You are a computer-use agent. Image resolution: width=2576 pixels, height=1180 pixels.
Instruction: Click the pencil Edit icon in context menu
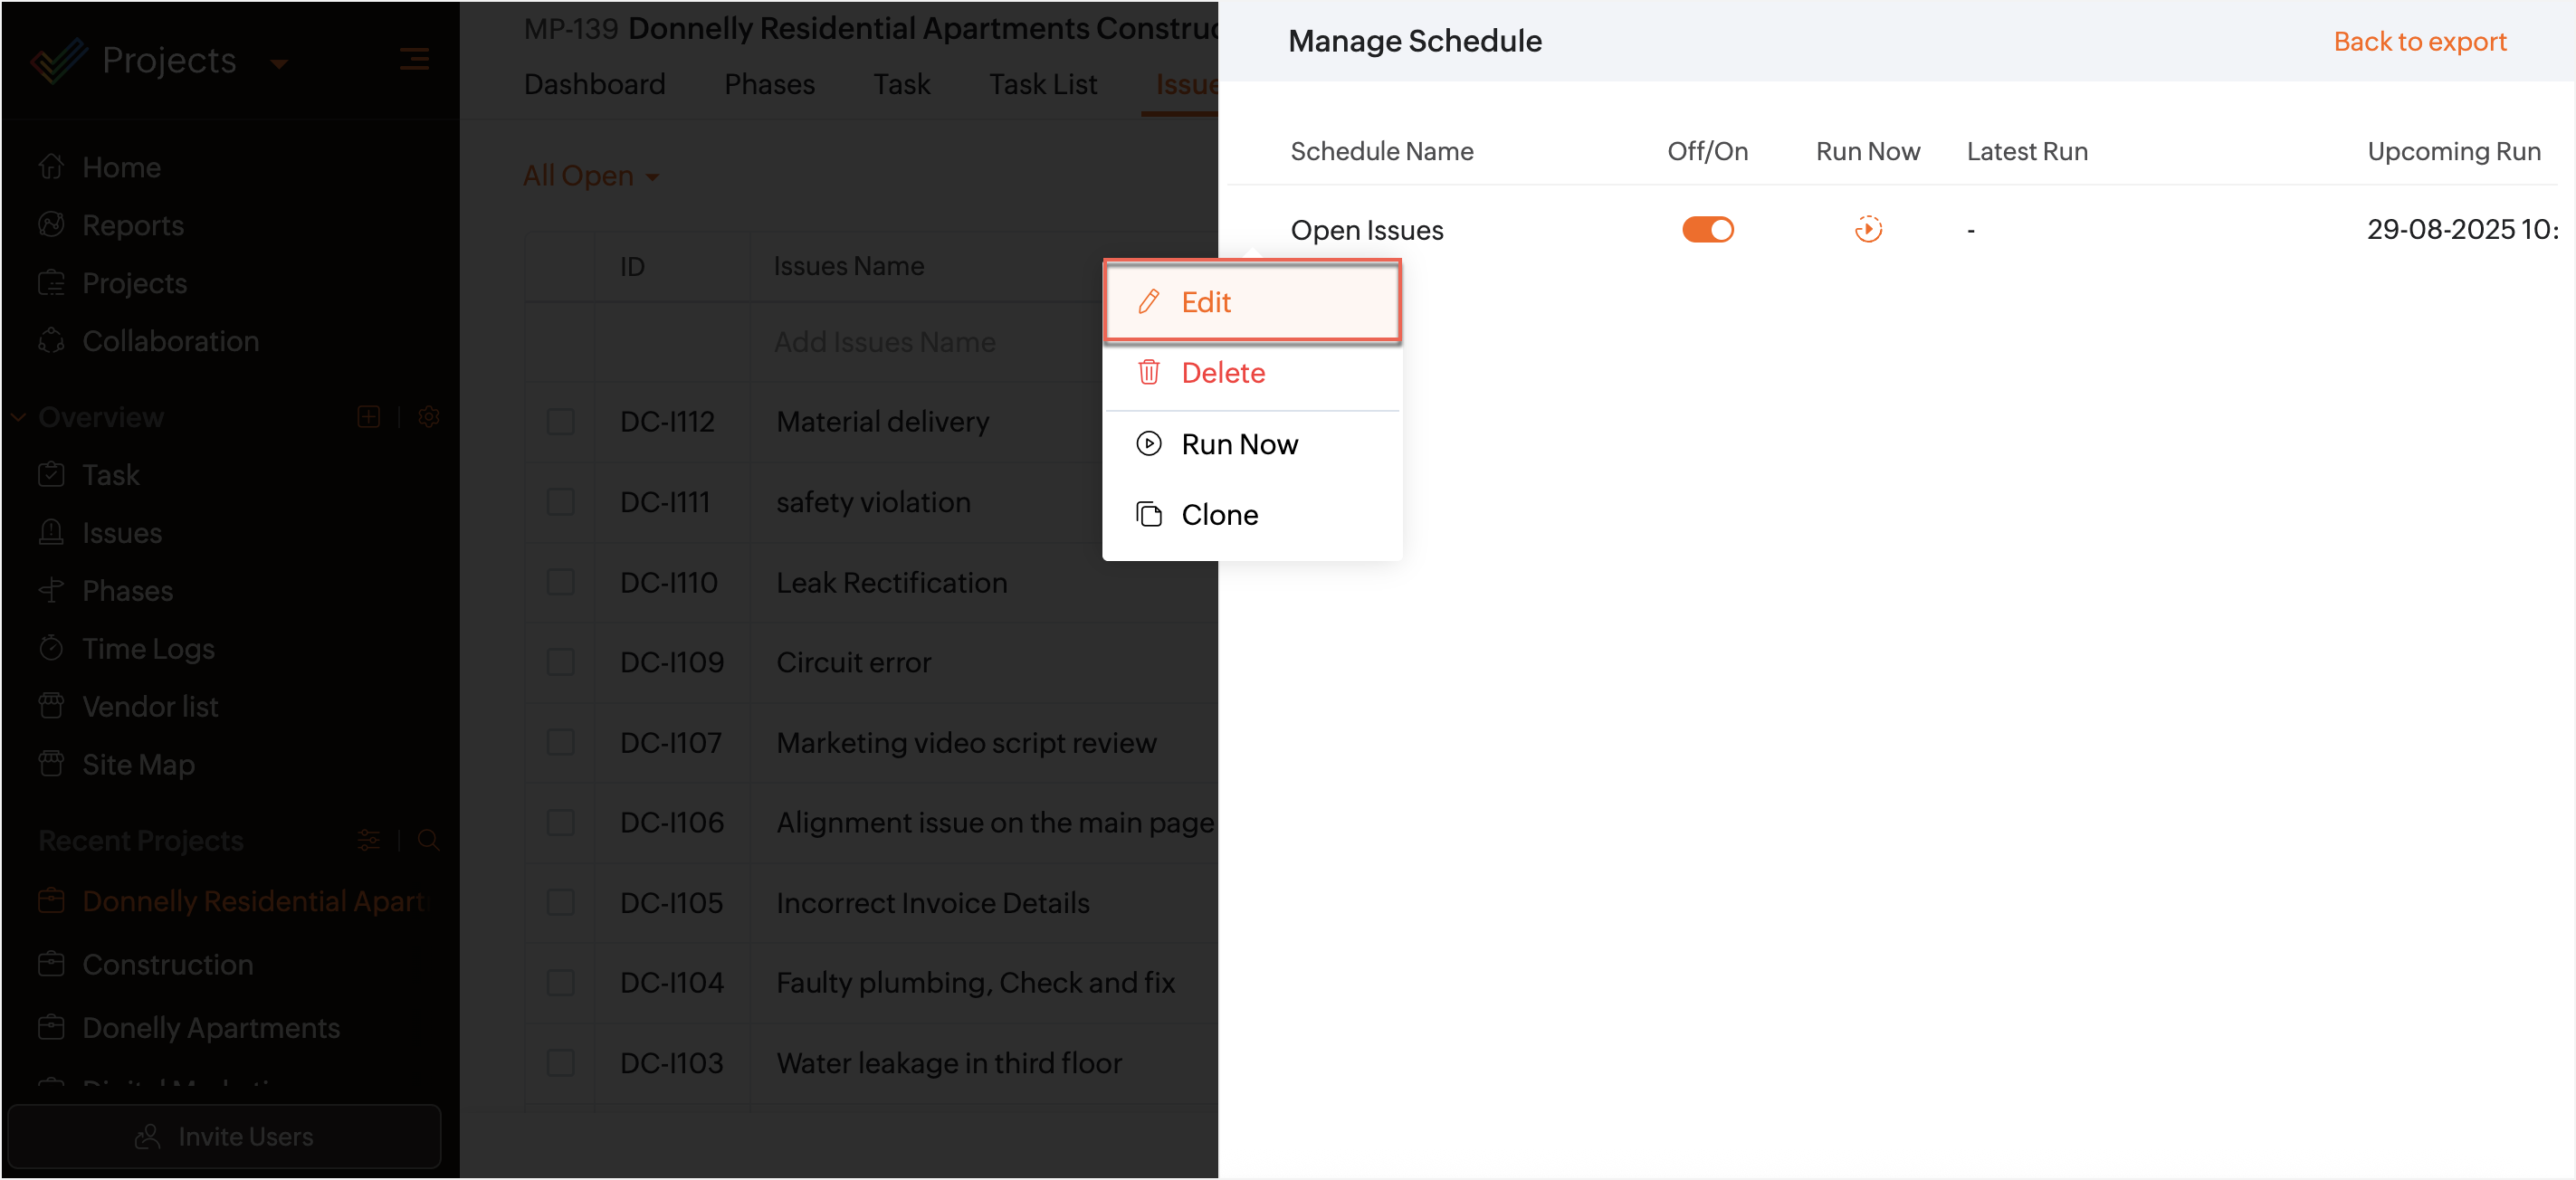point(1149,302)
